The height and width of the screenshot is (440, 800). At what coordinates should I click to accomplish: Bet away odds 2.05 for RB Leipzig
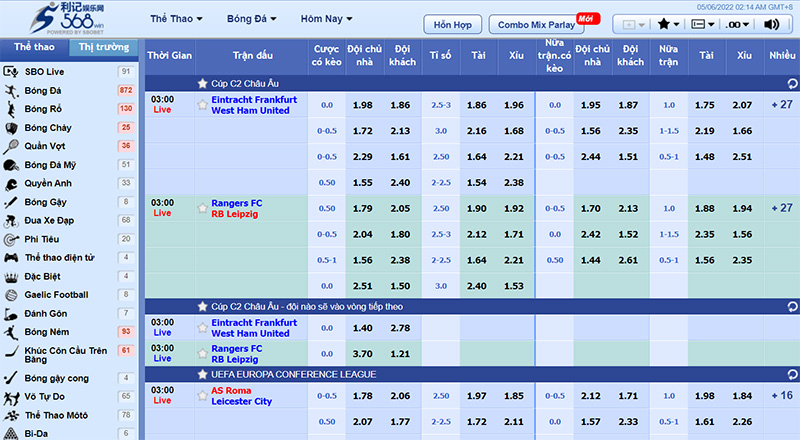click(x=401, y=208)
